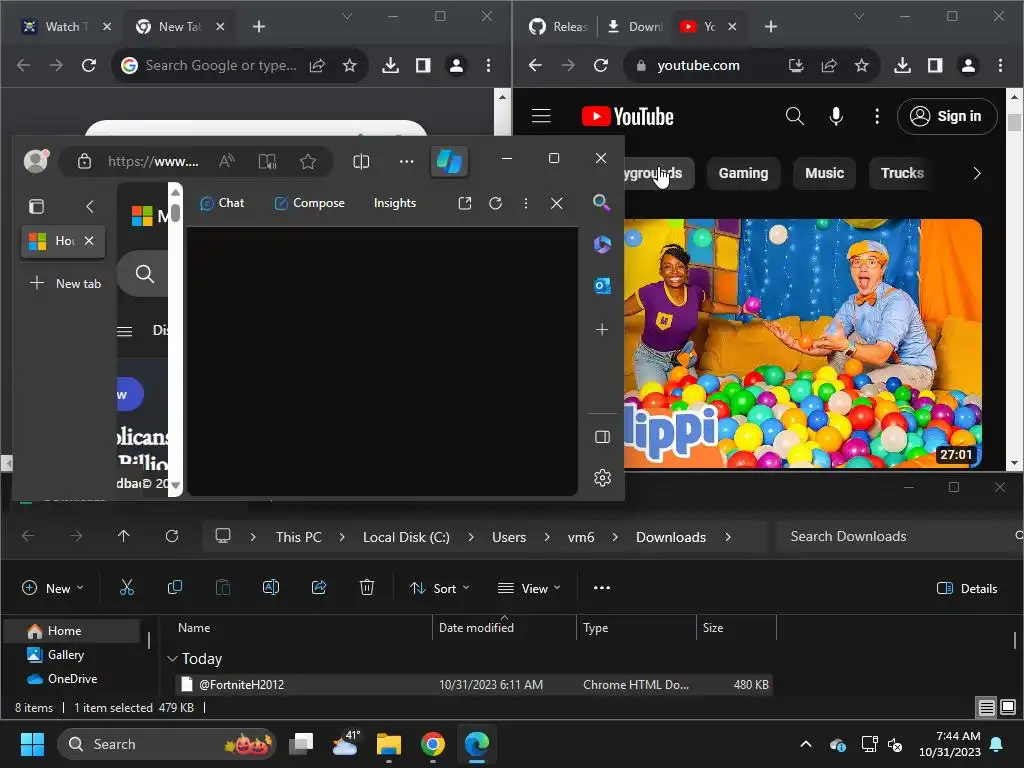Open Edge sidebar settings gear
This screenshot has height=768, width=1024.
click(x=602, y=478)
